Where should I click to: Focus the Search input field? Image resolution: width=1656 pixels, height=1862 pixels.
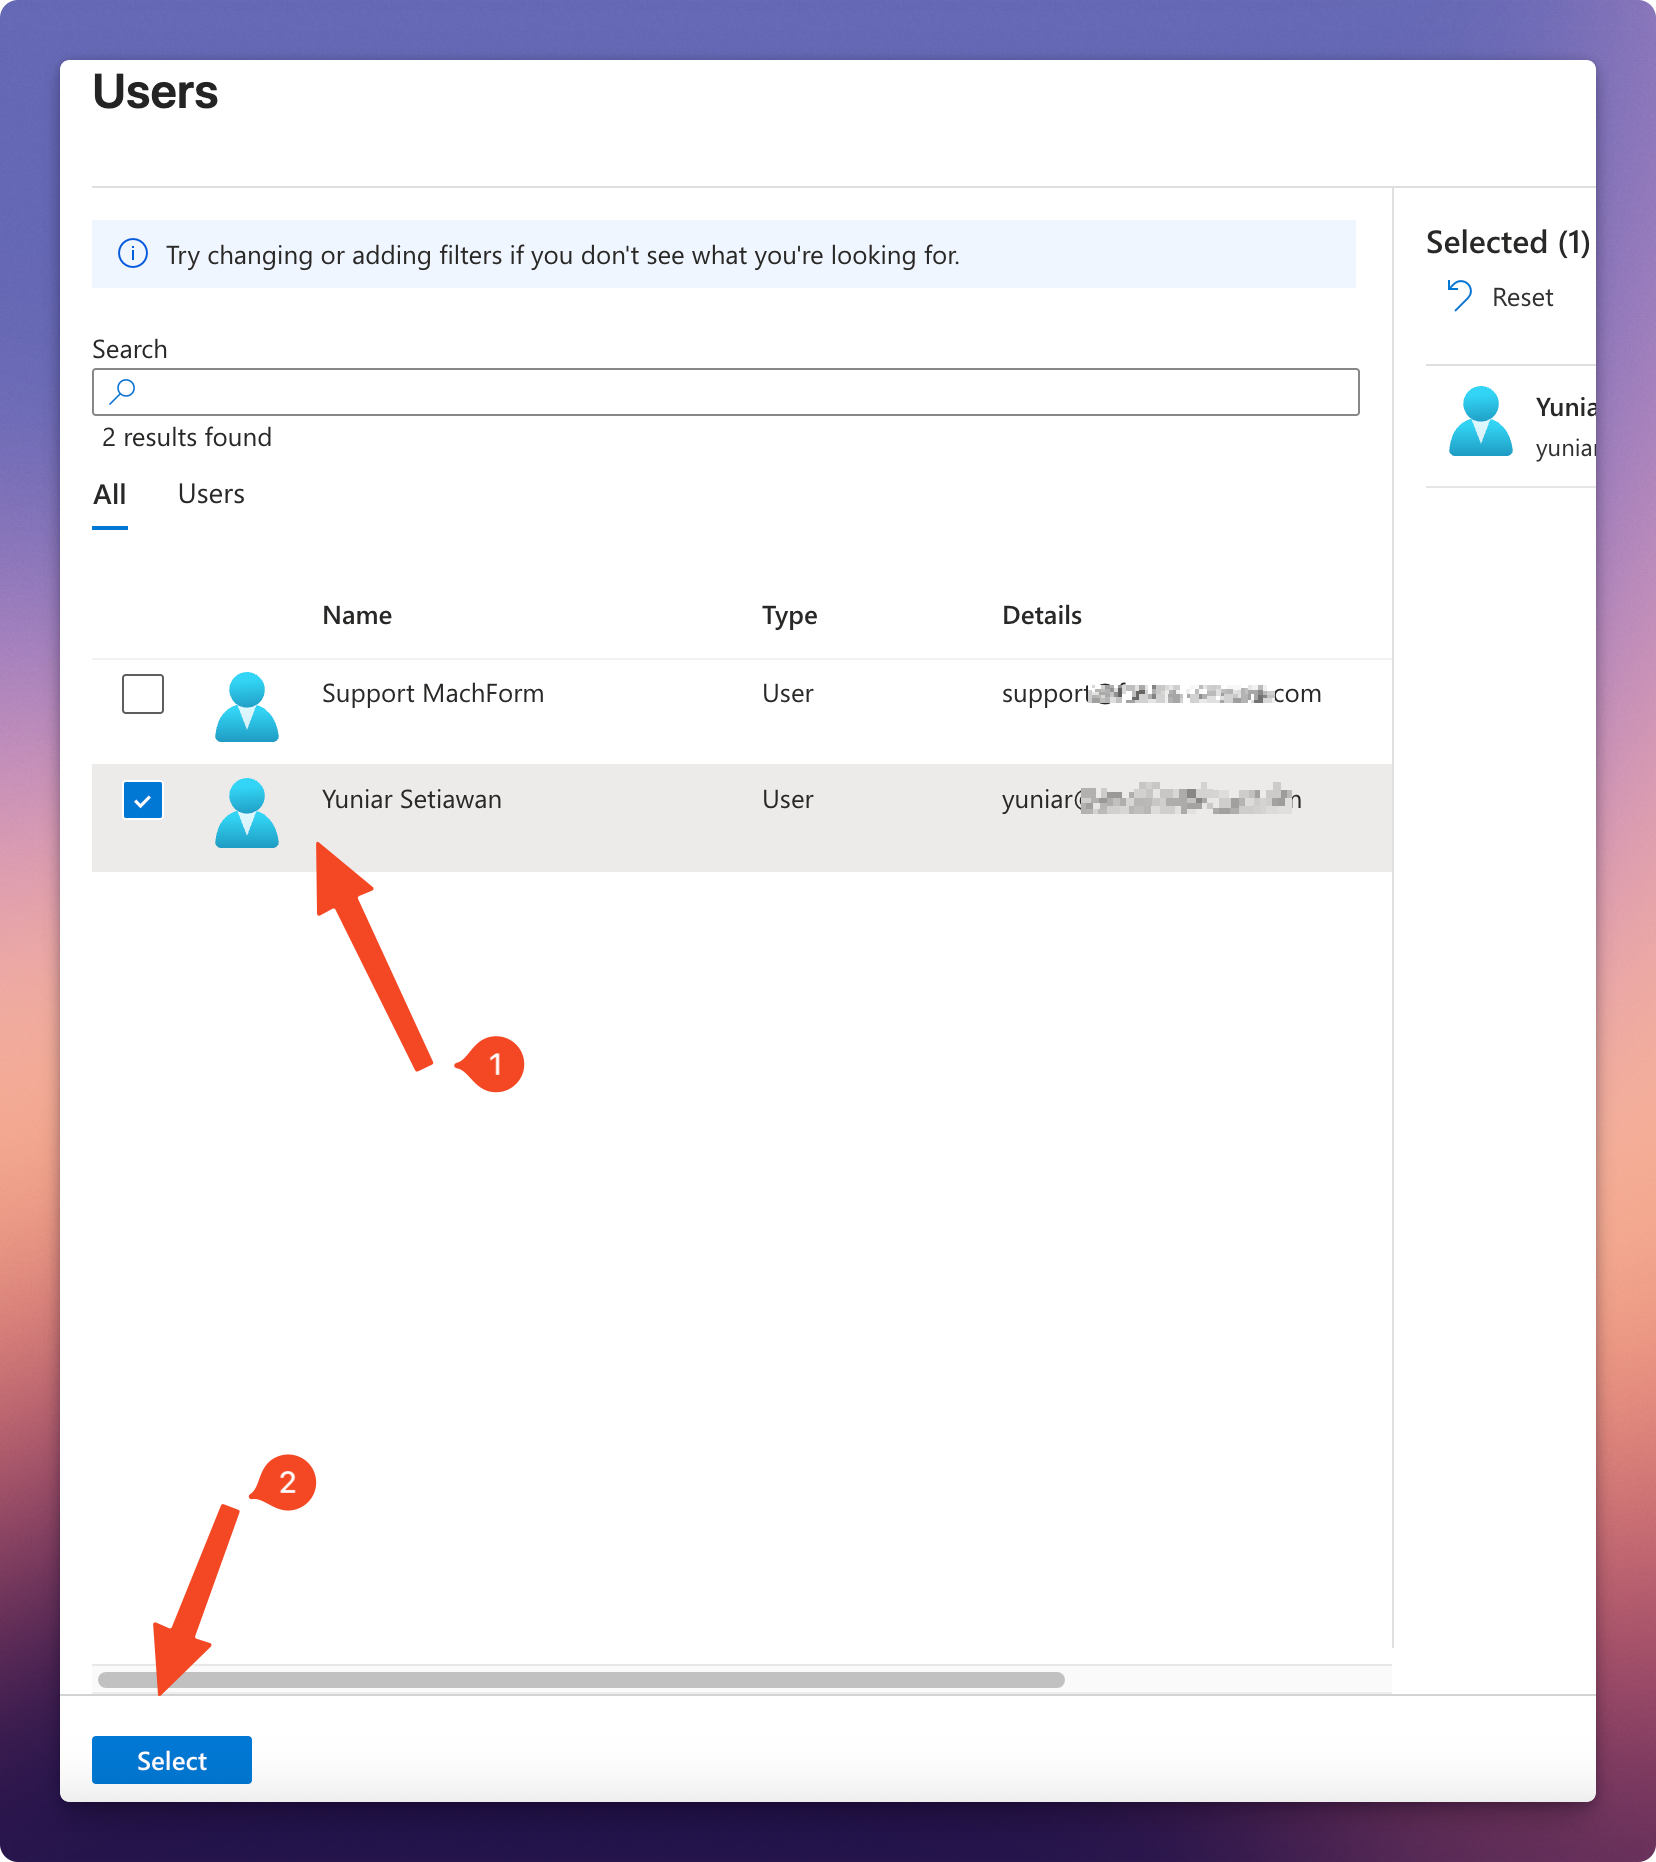[x=726, y=392]
